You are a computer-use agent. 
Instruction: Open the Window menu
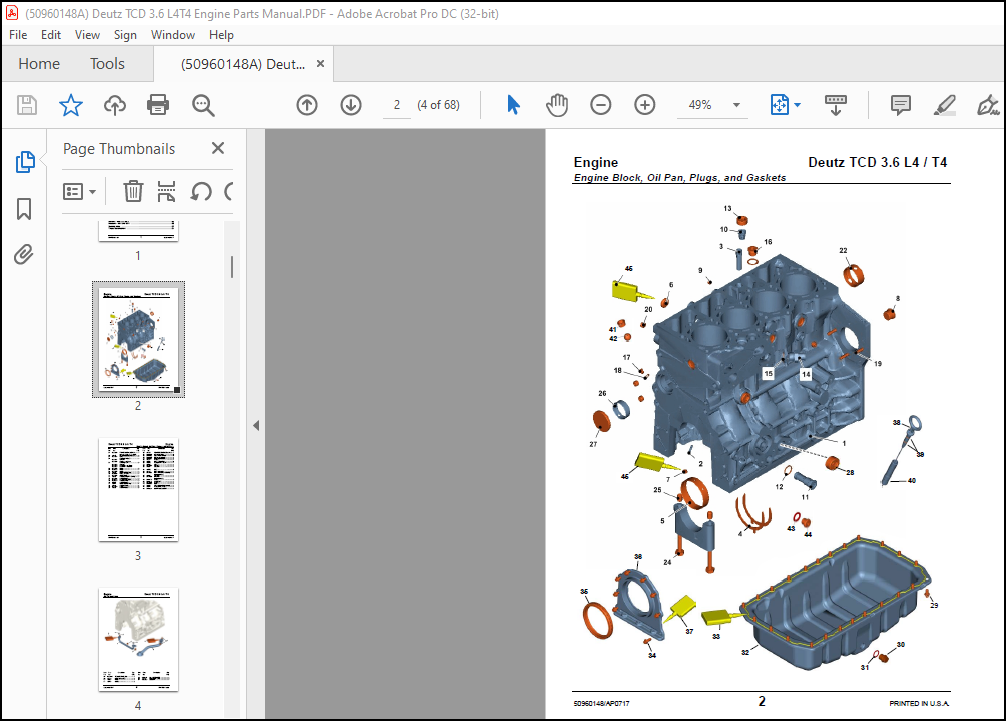tap(173, 35)
